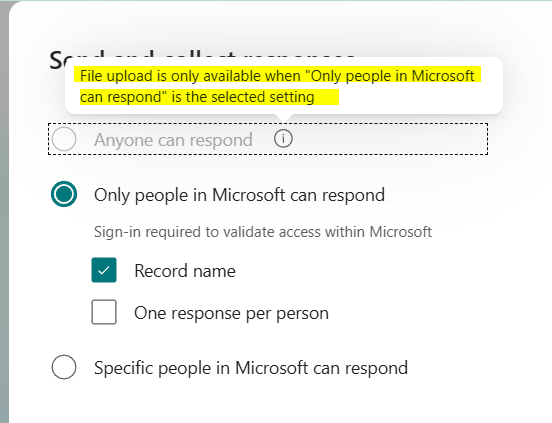Image resolution: width=552 pixels, height=423 pixels.
Task: Click the Record name label text
Action: 185,271
